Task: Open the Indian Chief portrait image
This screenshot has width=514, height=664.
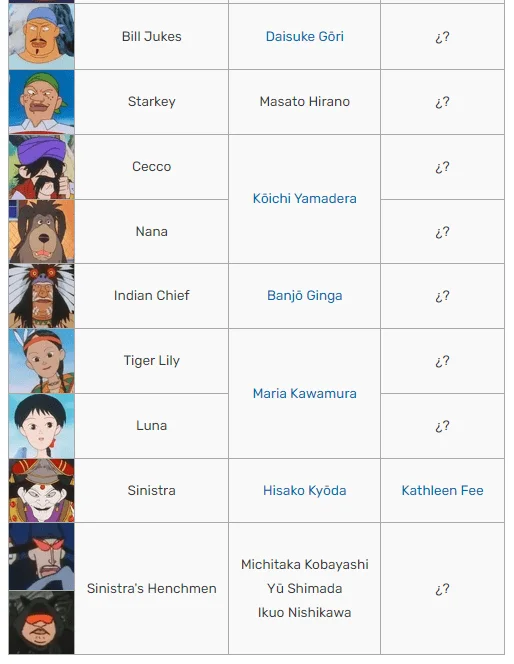Action: pos(41,296)
